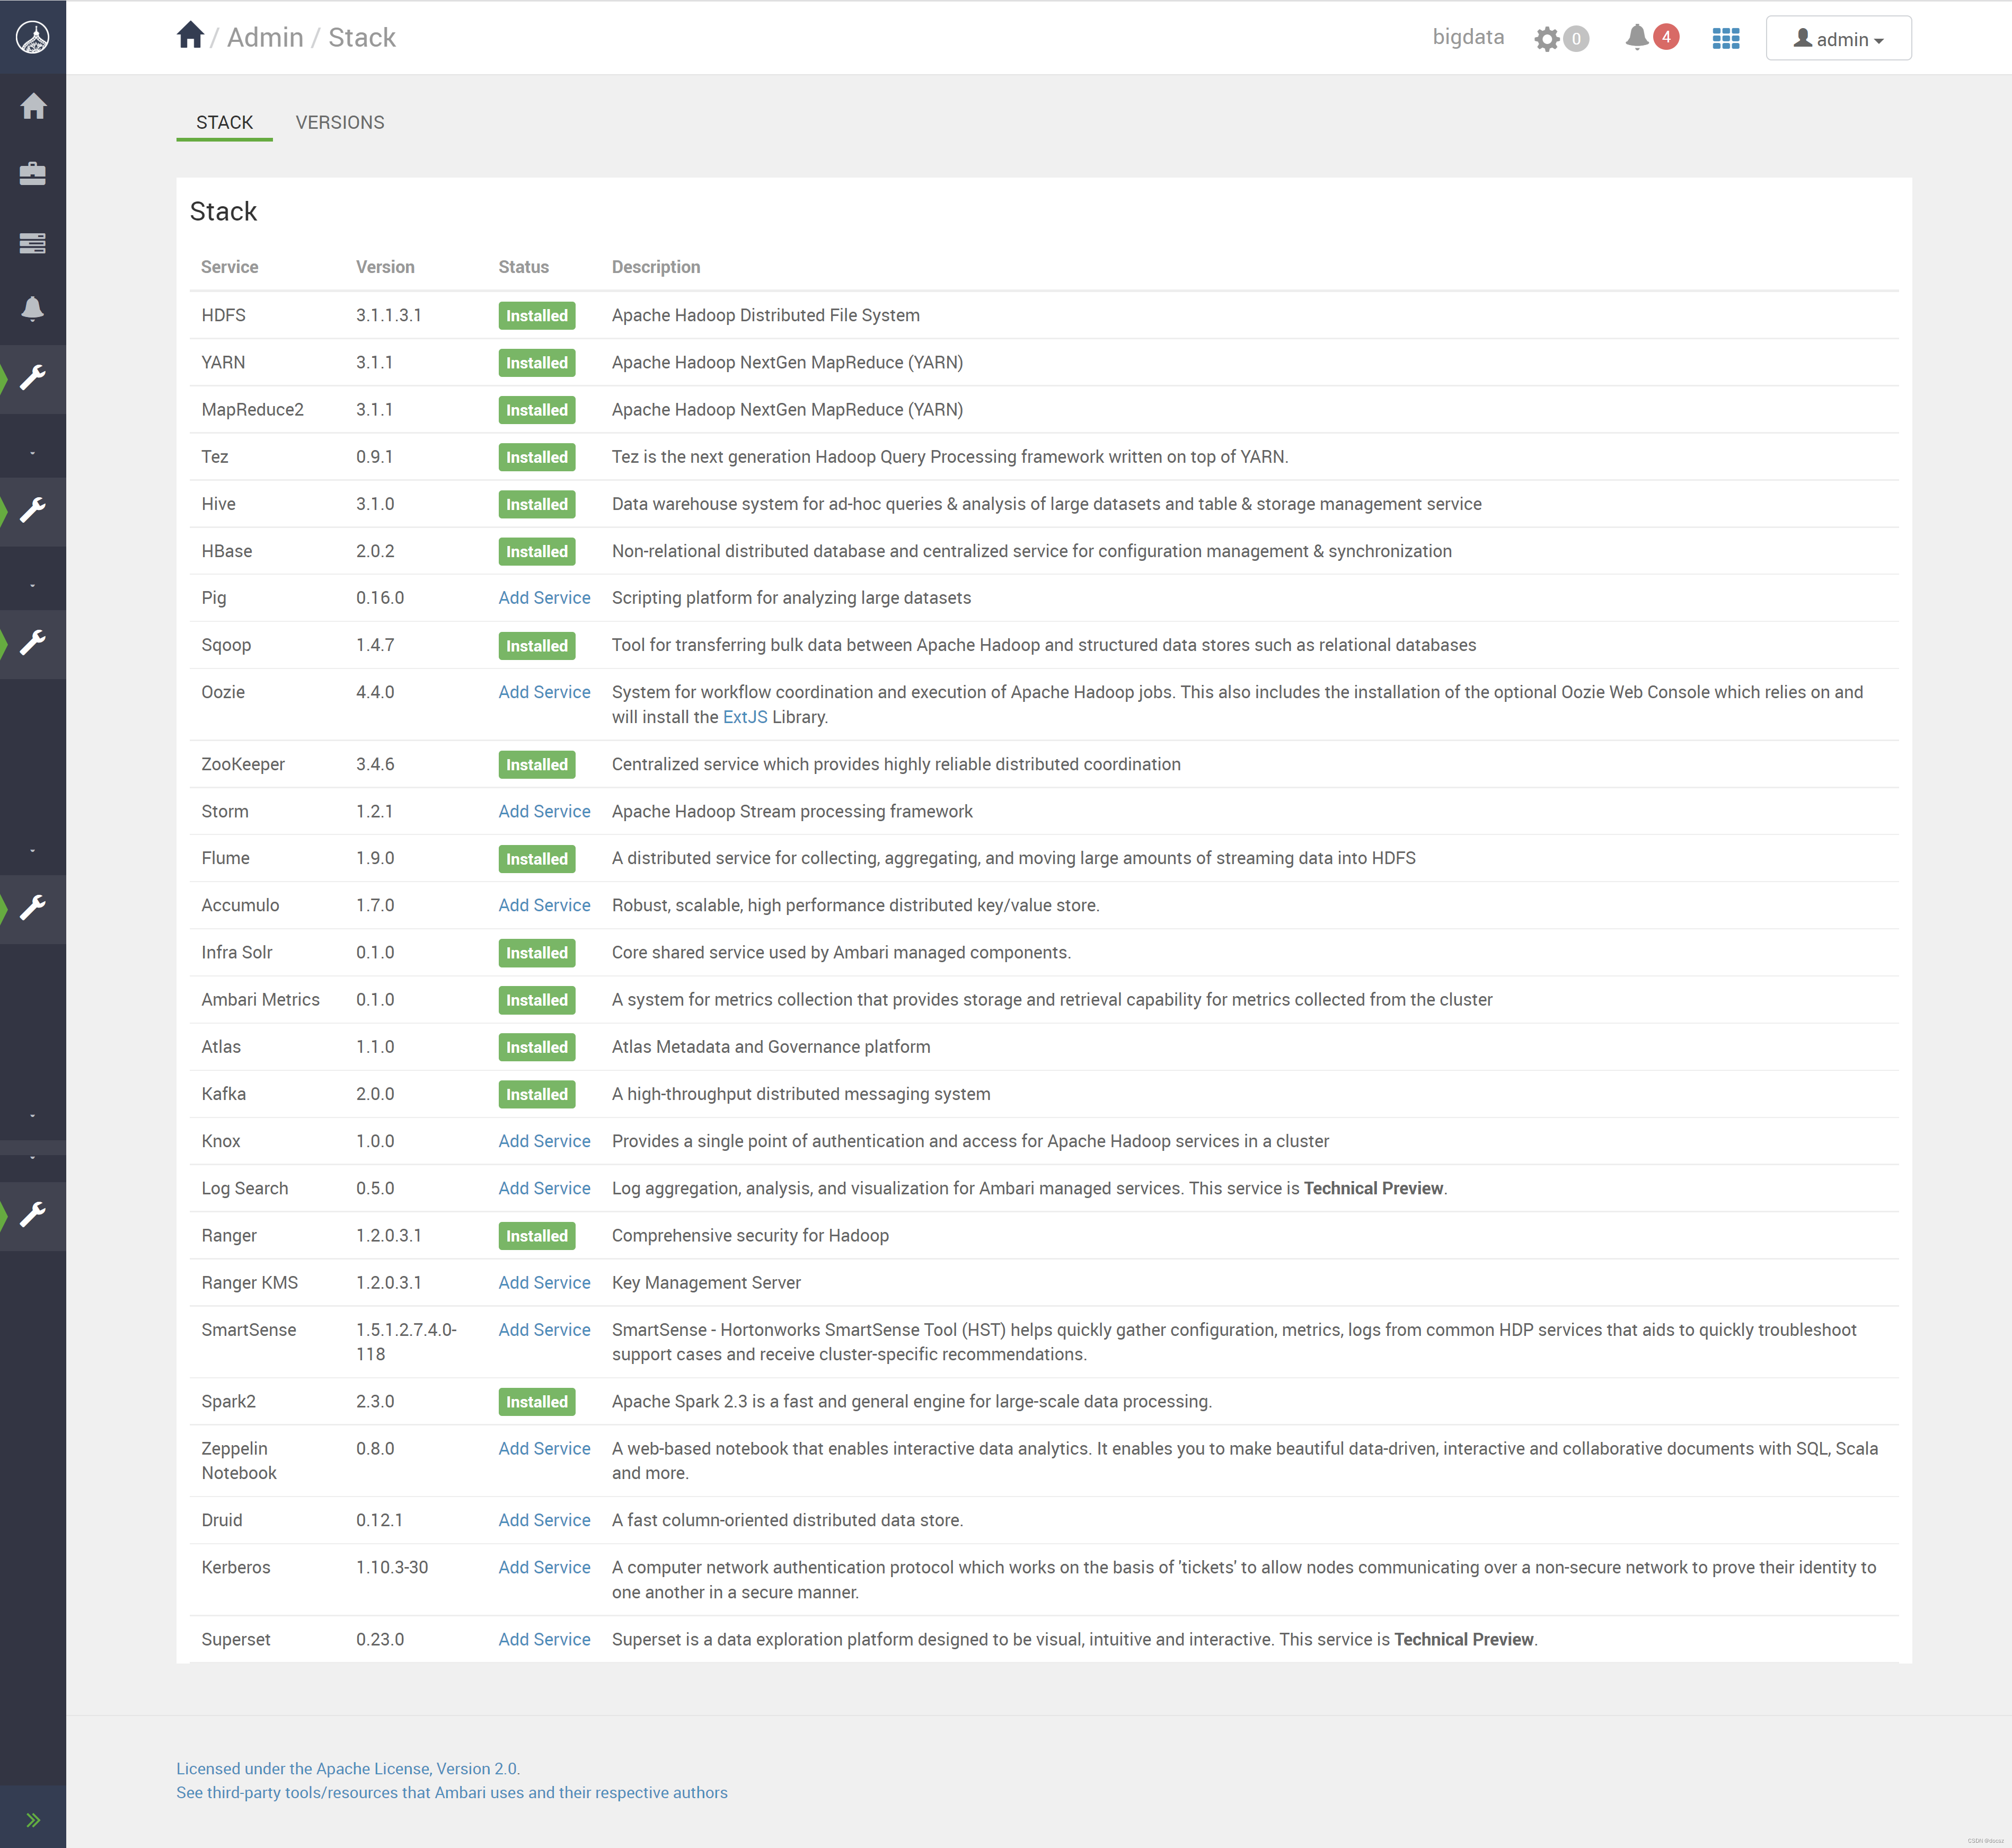
Task: Click Add Service link for Oozie
Action: pyautogui.click(x=544, y=692)
